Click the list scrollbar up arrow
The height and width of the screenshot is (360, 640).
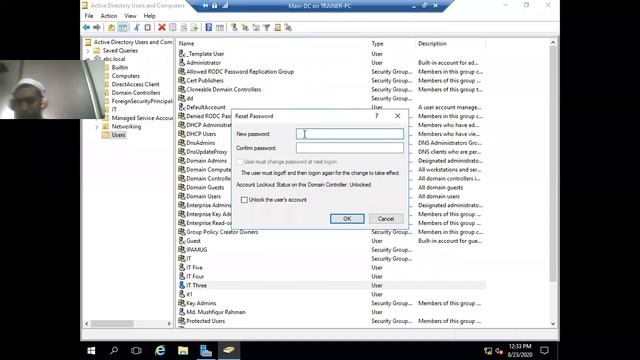pyautogui.click(x=553, y=42)
